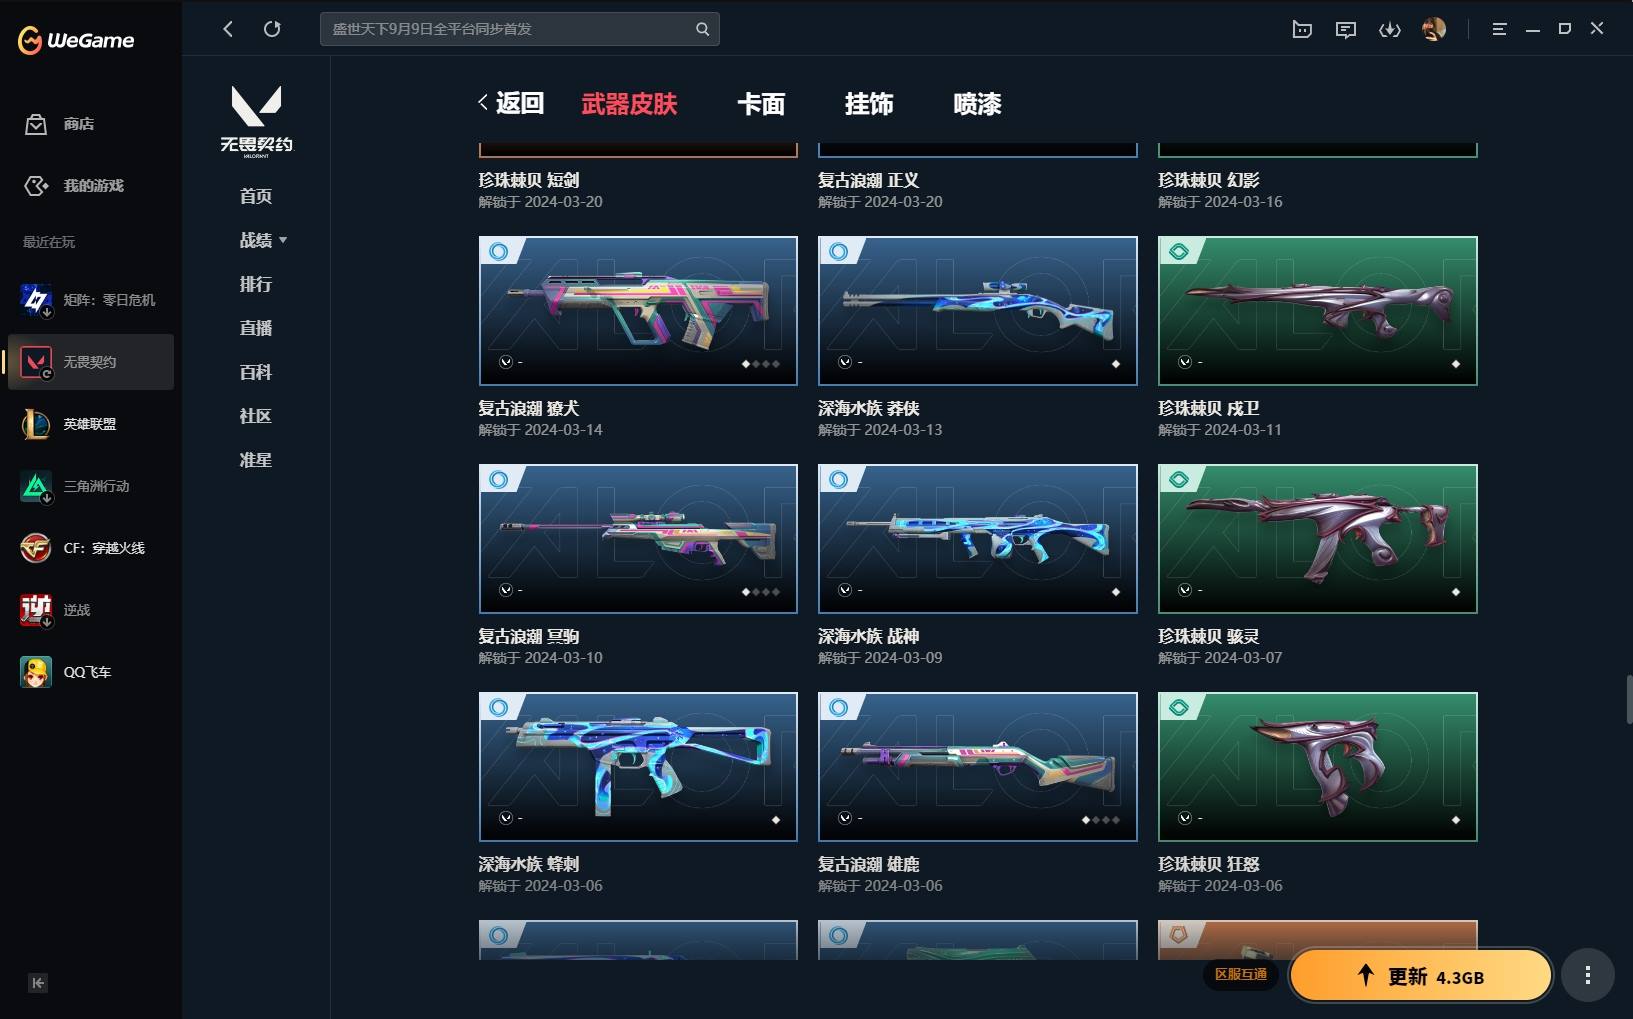Select 无畏契约 in the recent games list

click(x=90, y=362)
